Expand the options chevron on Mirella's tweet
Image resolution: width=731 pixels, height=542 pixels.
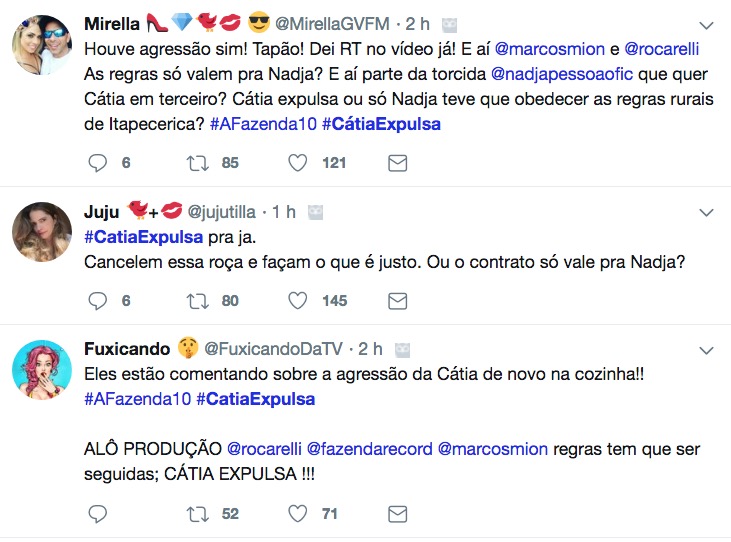706,23
